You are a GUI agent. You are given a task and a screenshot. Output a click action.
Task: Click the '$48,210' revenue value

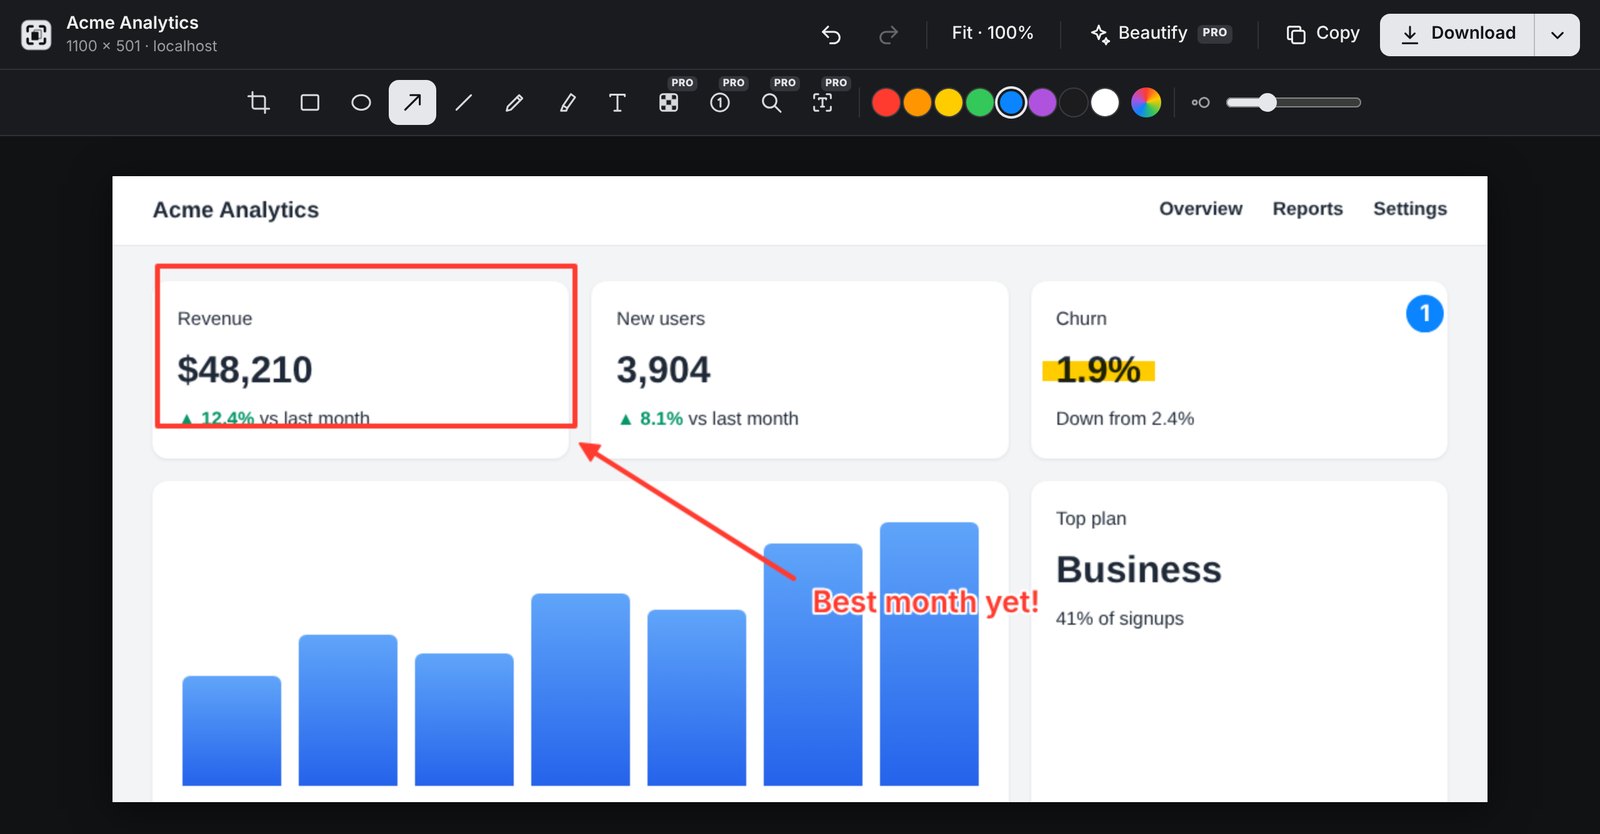coord(245,370)
